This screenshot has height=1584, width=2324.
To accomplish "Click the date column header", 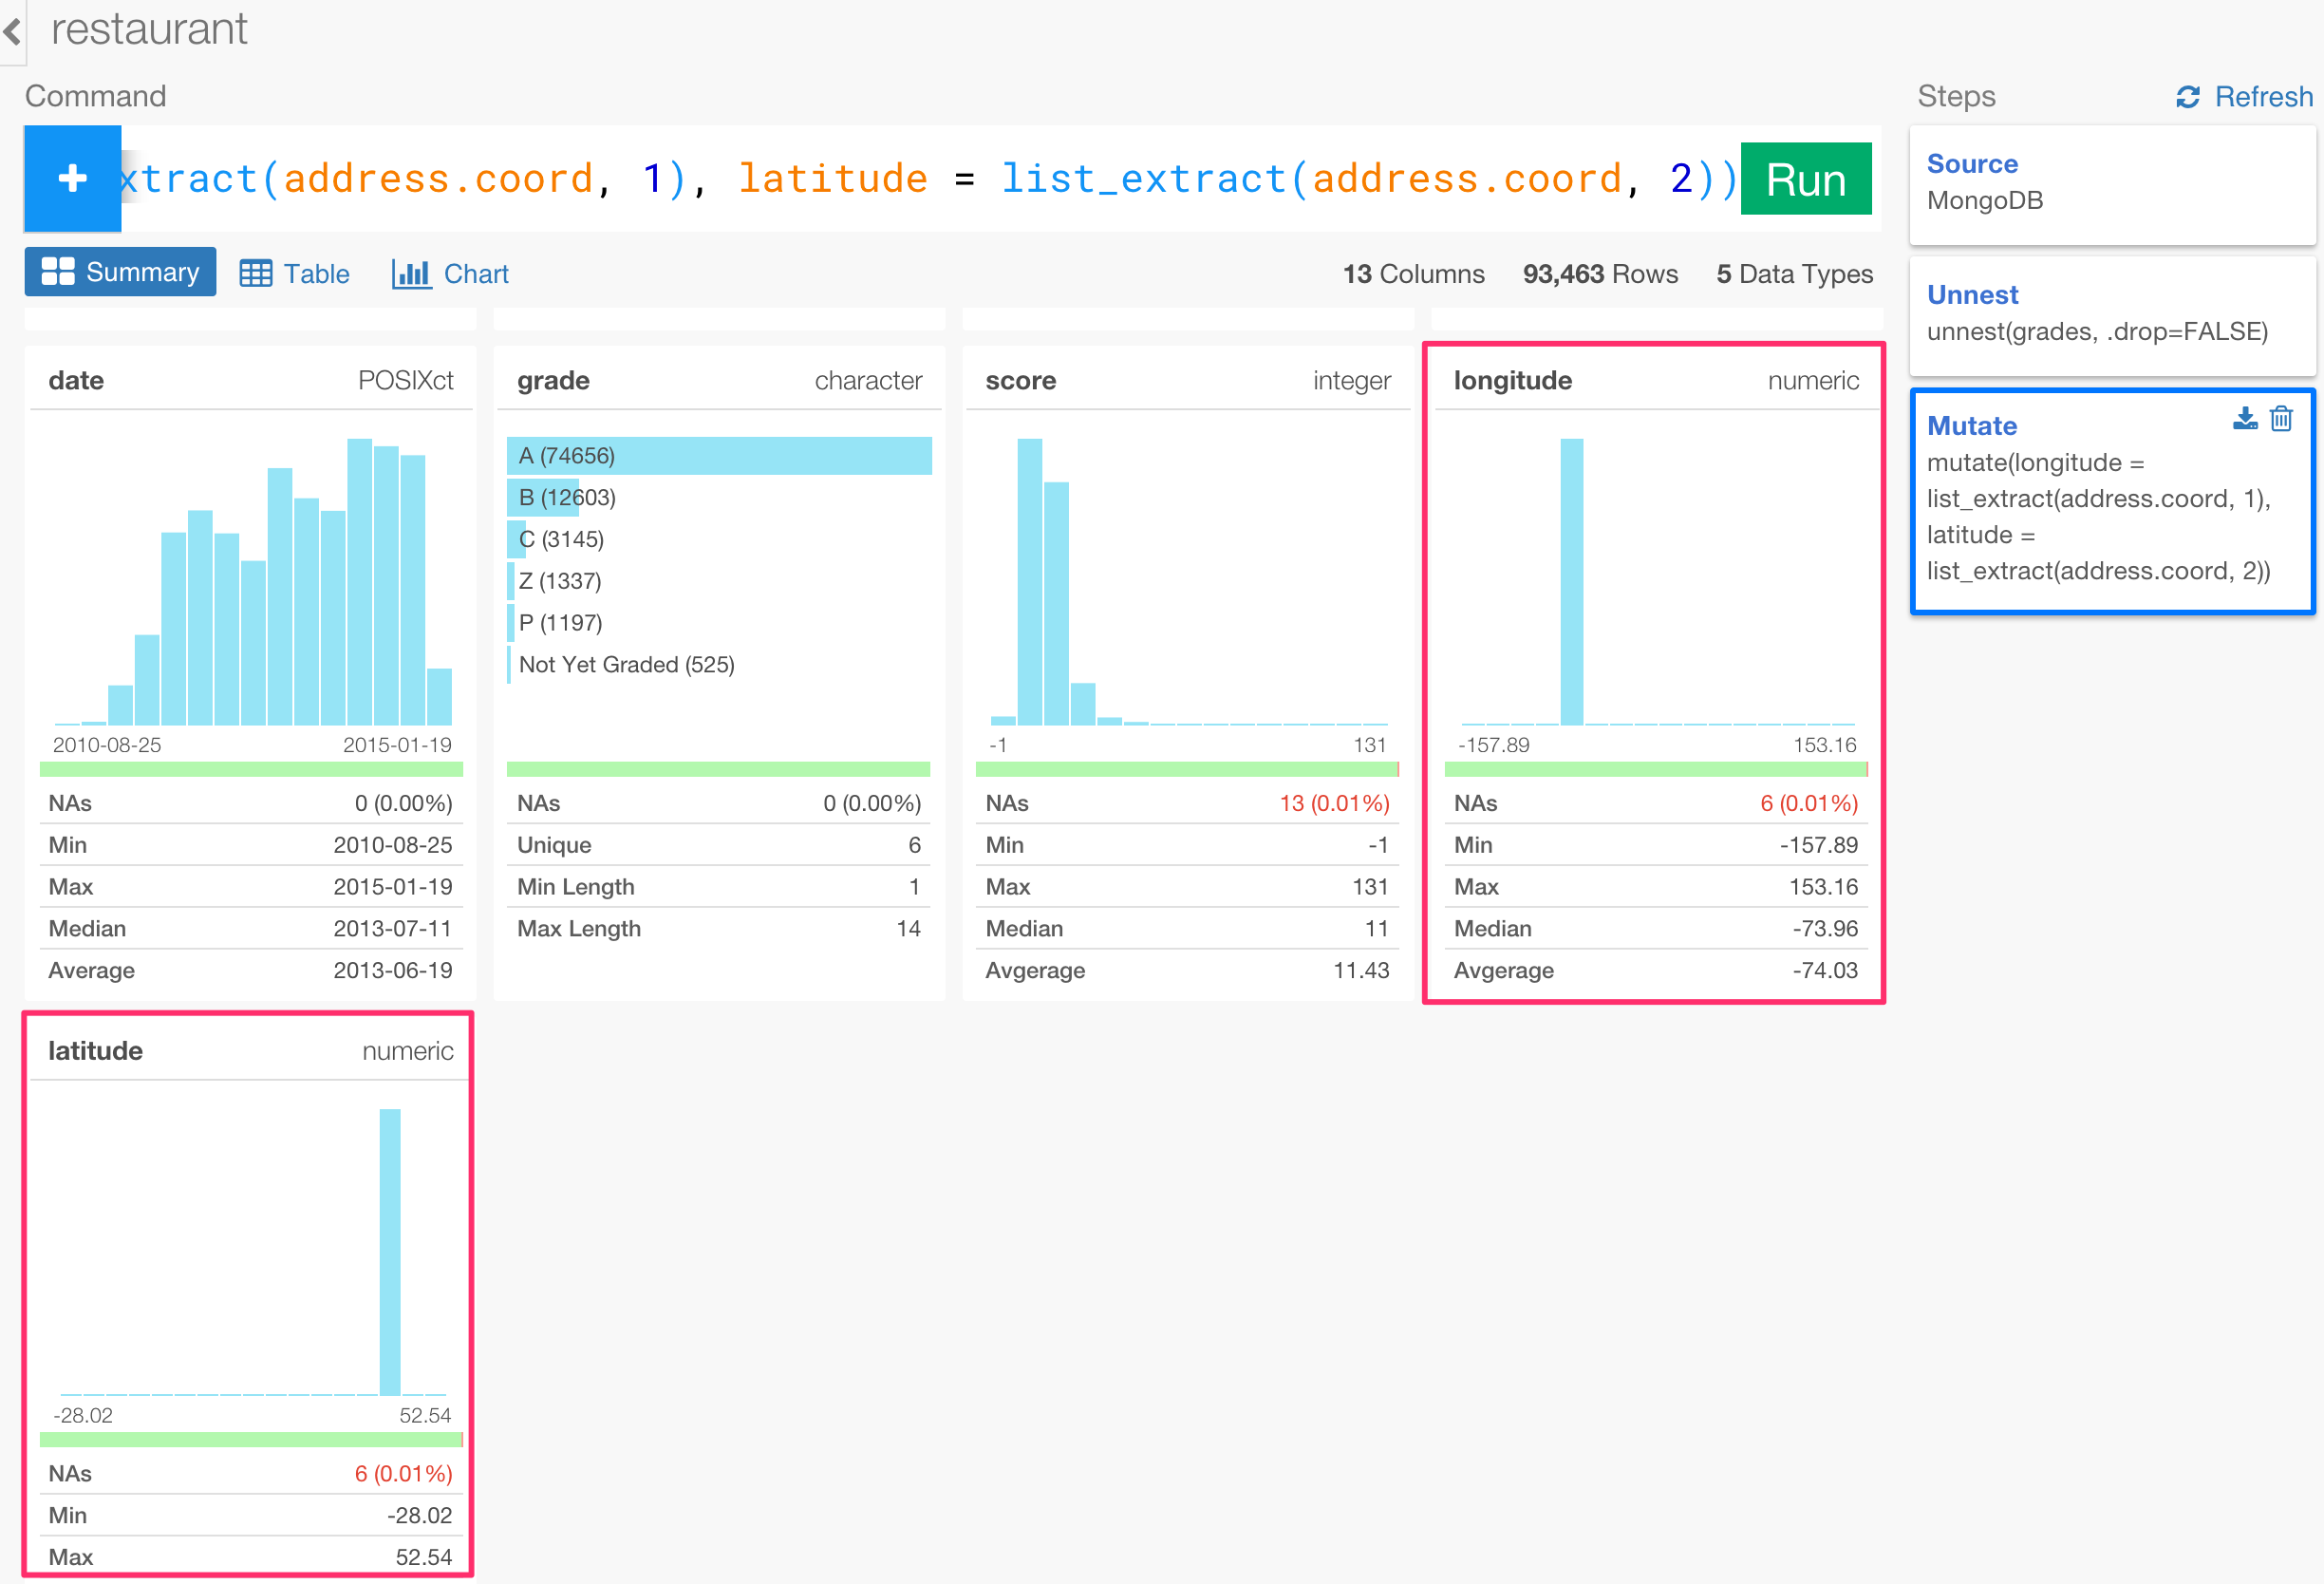I will click(76, 380).
